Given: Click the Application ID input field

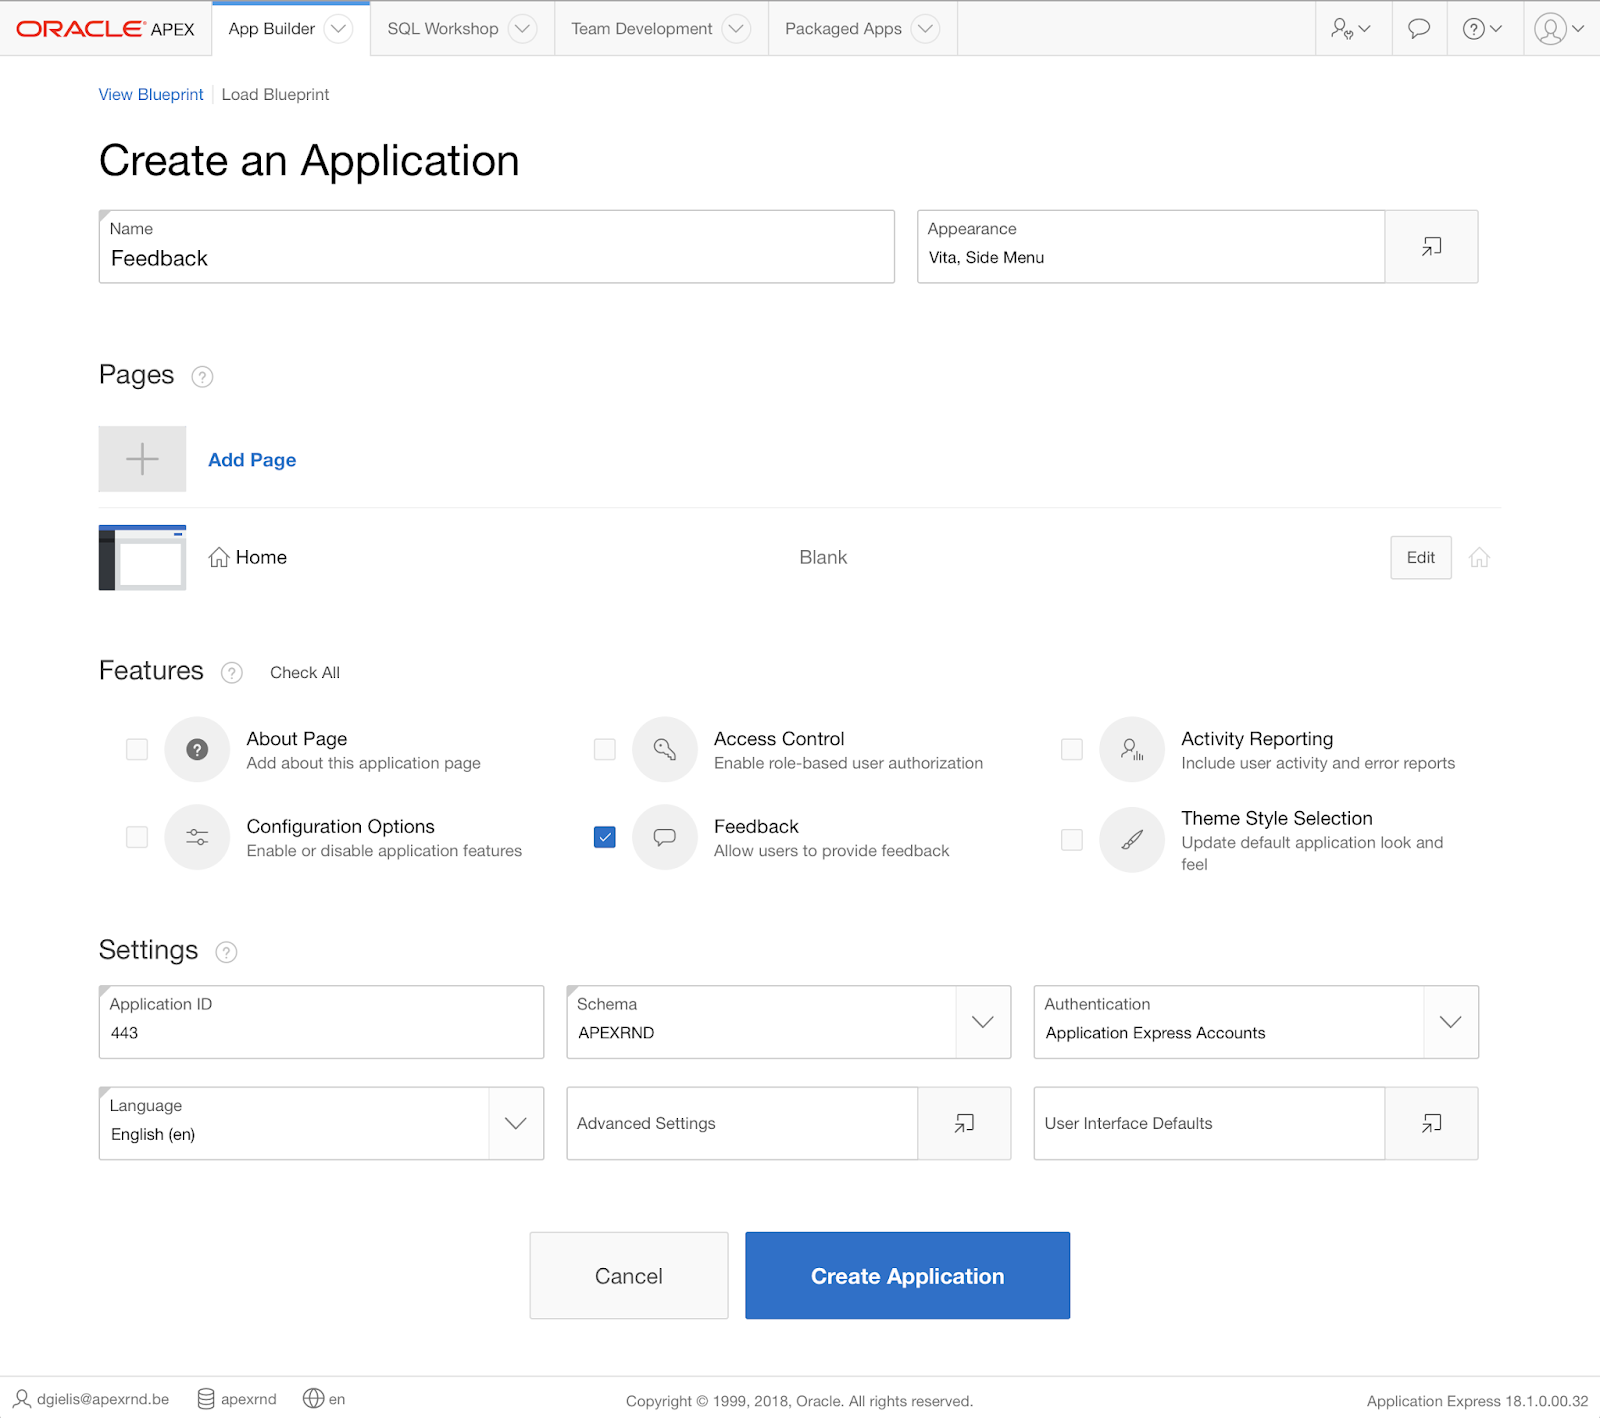Looking at the screenshot, I should (321, 1022).
